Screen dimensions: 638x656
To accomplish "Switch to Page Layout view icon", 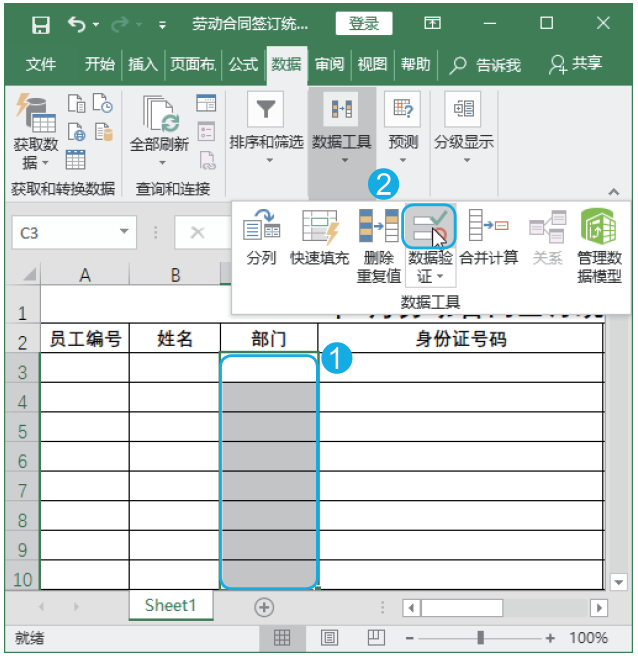I will [330, 638].
